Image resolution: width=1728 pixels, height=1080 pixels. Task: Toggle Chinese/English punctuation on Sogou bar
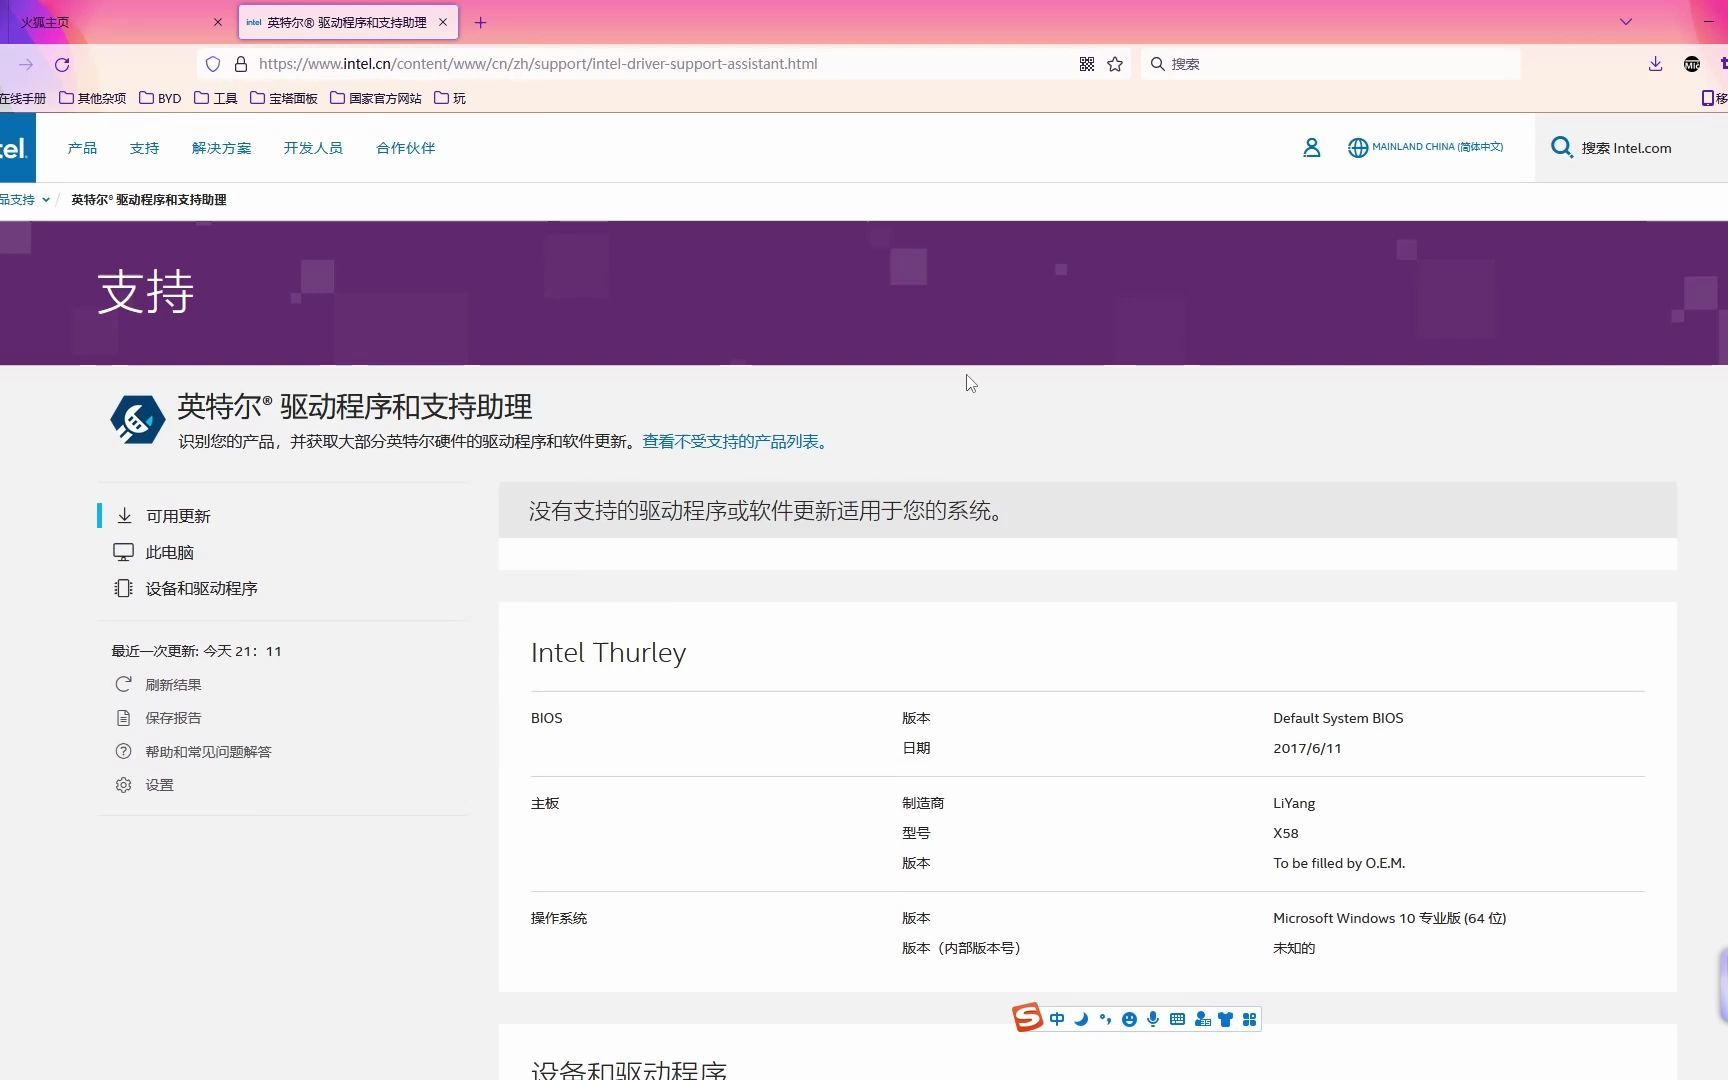point(1105,1018)
